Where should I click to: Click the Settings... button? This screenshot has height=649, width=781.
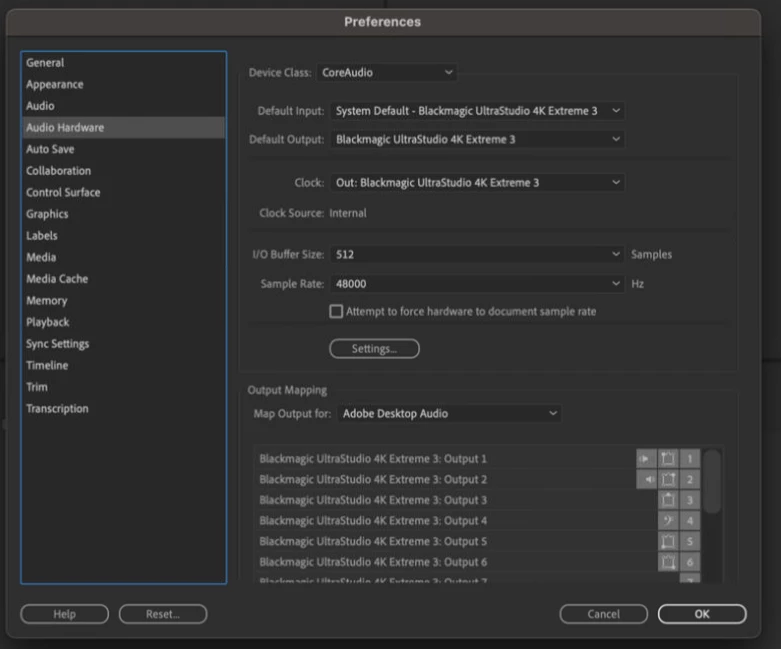point(375,349)
